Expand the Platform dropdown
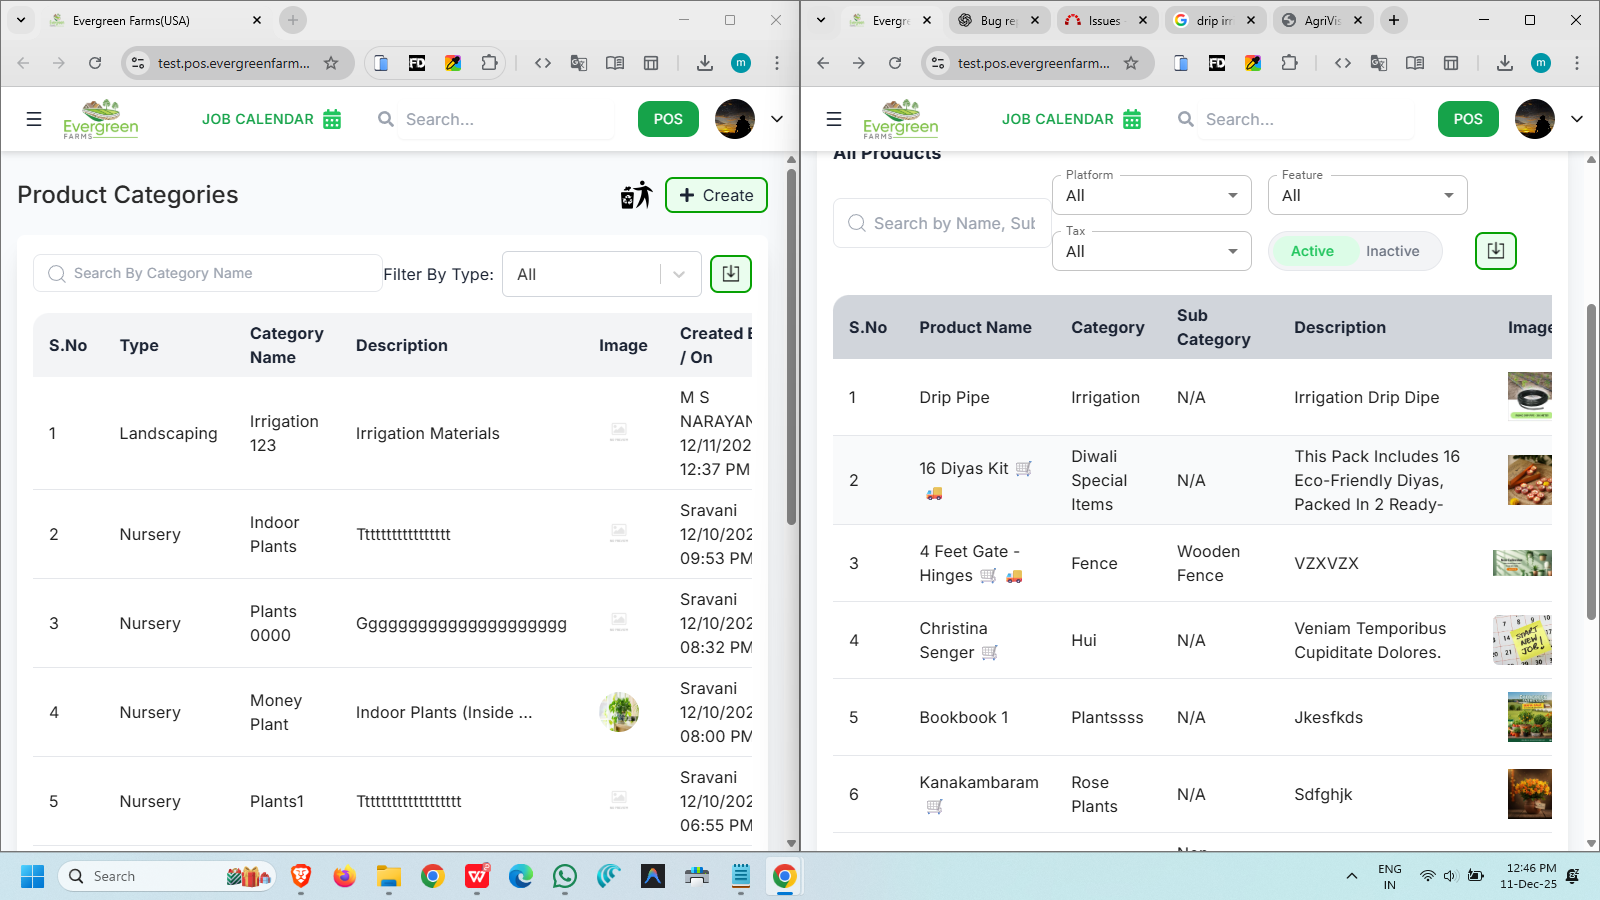 tap(1151, 196)
